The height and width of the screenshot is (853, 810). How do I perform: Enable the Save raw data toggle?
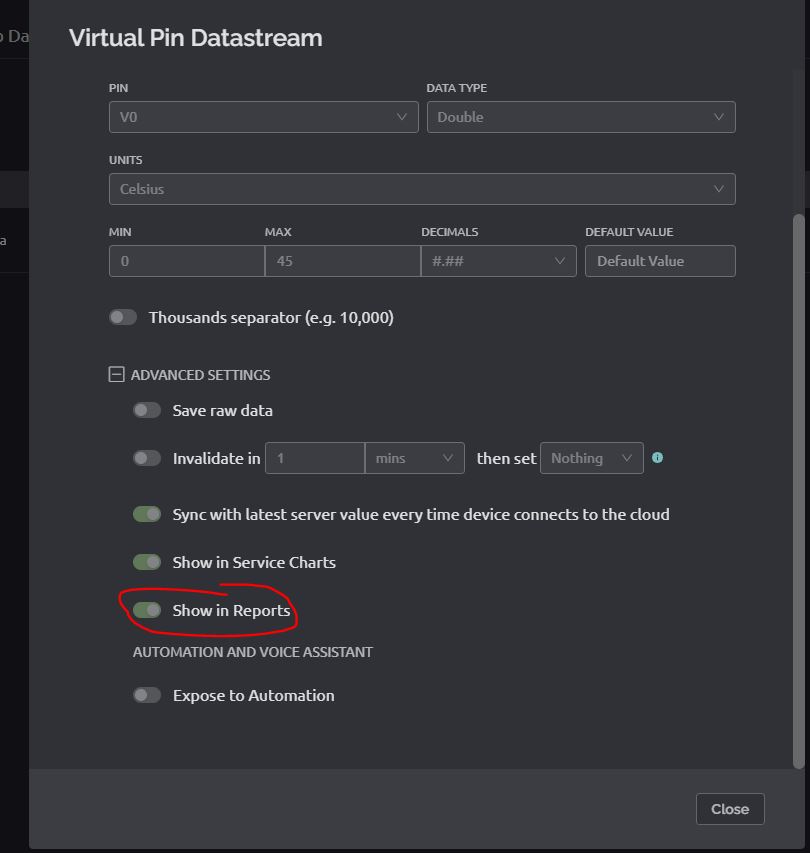147,410
